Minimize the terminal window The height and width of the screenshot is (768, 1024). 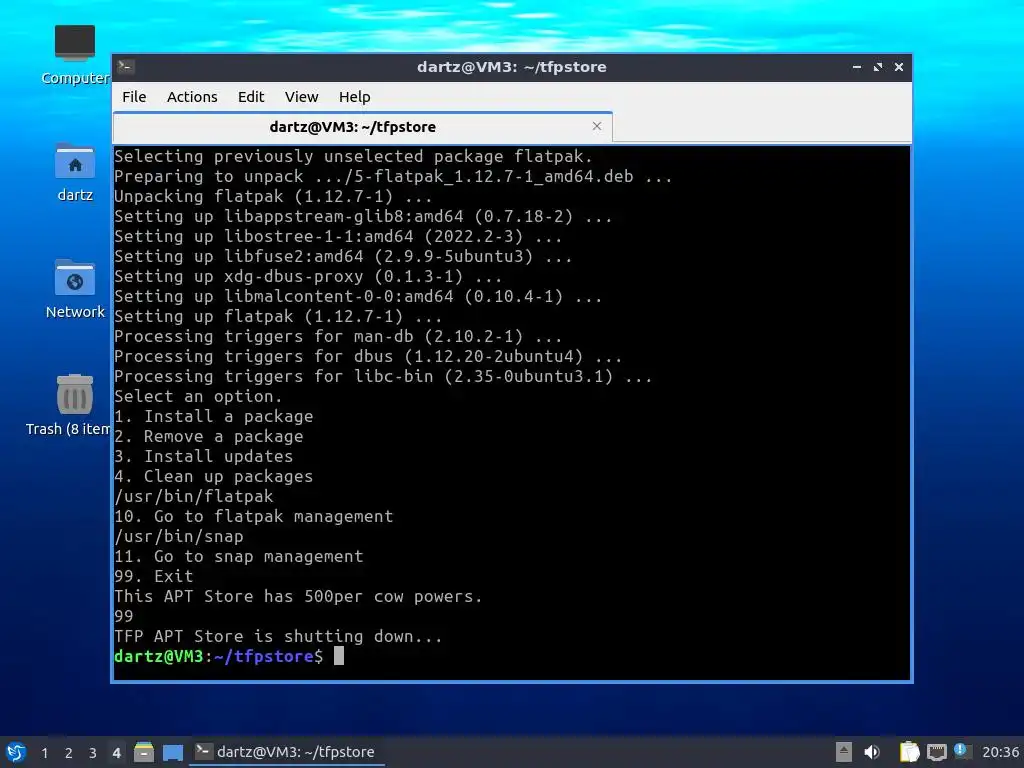coord(856,67)
